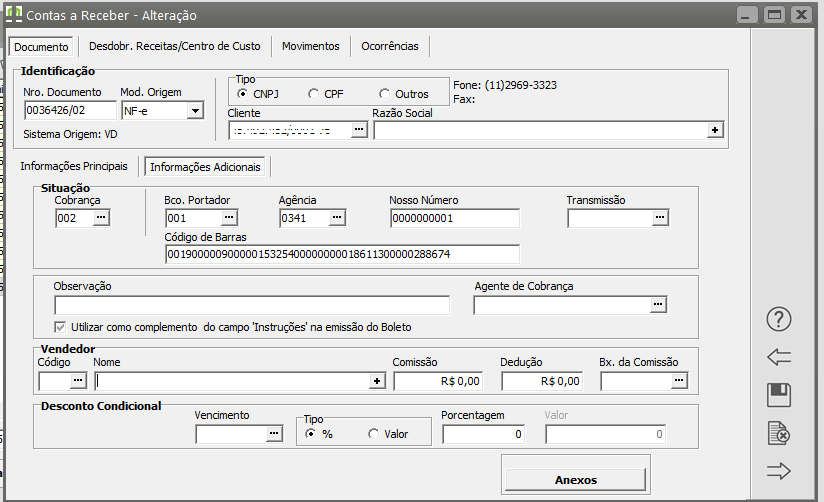Click the left arrow previous record icon
This screenshot has width=824, height=502.
[x=779, y=357]
